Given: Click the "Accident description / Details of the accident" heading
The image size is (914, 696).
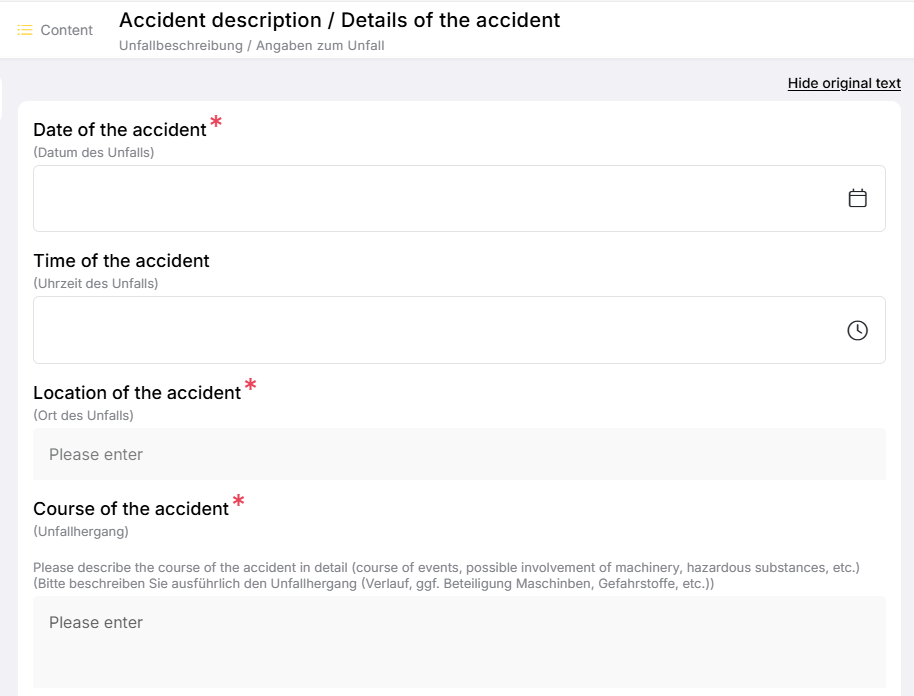Looking at the screenshot, I should pos(339,20).
